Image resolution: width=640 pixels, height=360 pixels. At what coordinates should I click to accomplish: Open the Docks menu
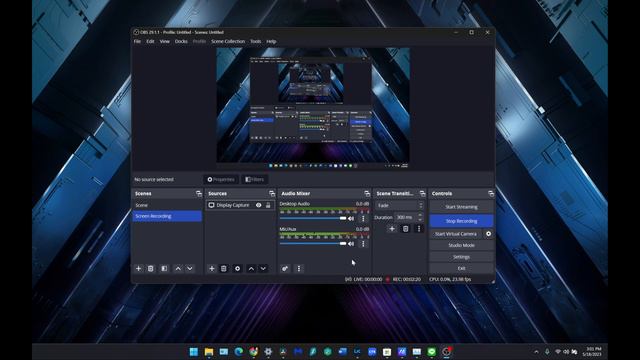tap(181, 41)
